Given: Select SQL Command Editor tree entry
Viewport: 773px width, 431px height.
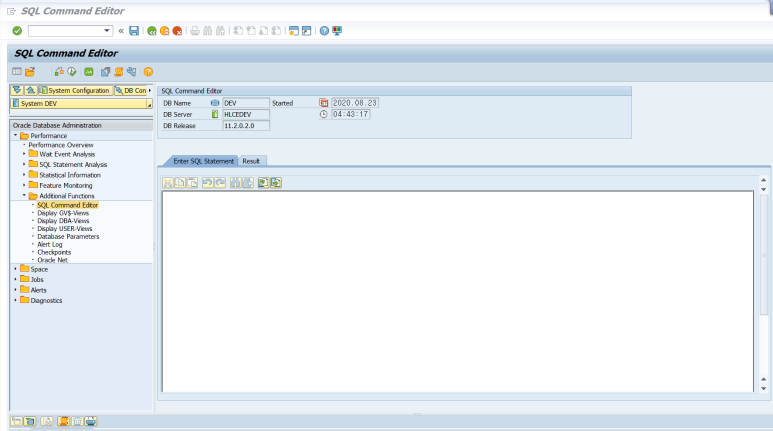Looking at the screenshot, I should 68,205.
